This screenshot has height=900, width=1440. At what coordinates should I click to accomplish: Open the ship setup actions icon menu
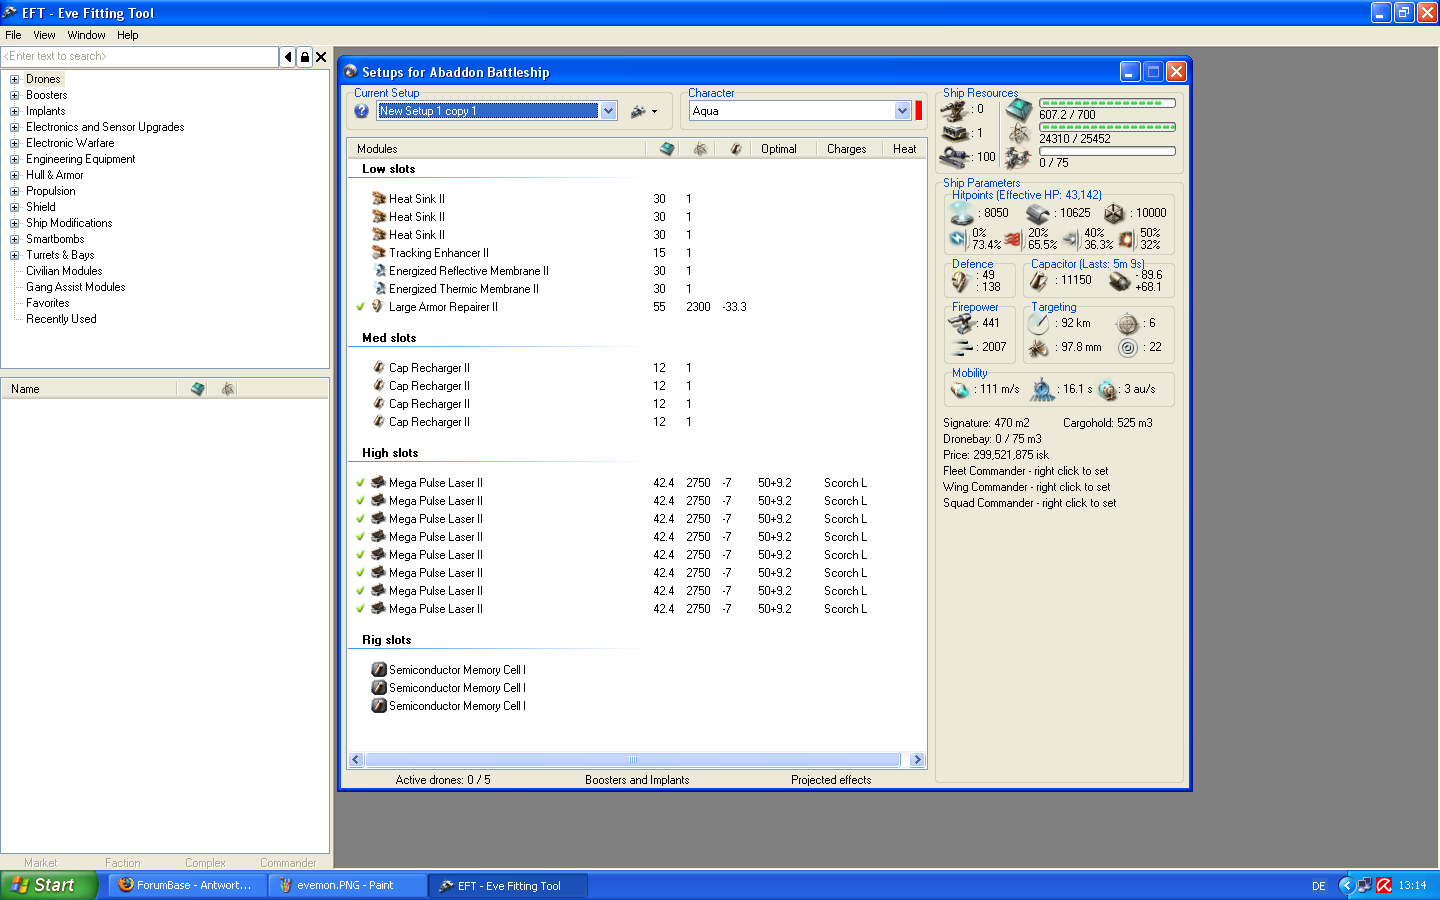pyautogui.click(x=644, y=111)
